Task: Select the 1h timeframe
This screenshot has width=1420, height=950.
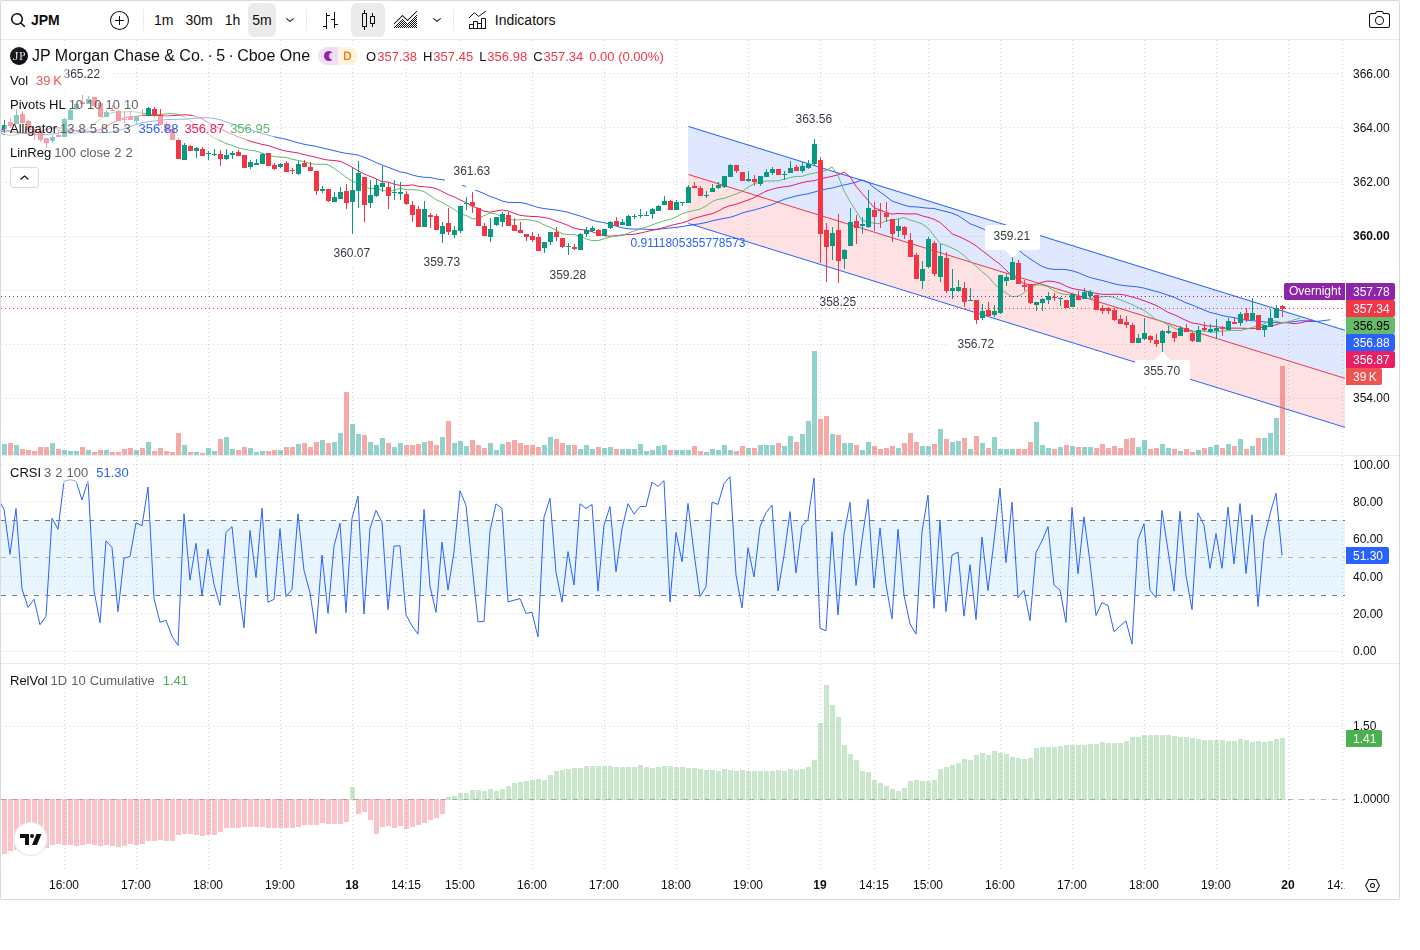Action: 233,20
